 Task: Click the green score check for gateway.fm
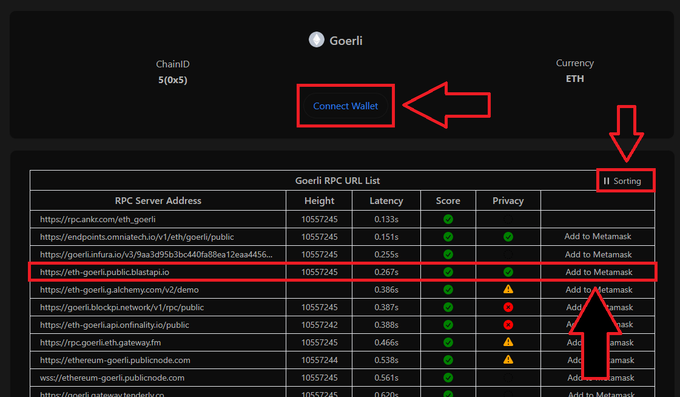448,342
